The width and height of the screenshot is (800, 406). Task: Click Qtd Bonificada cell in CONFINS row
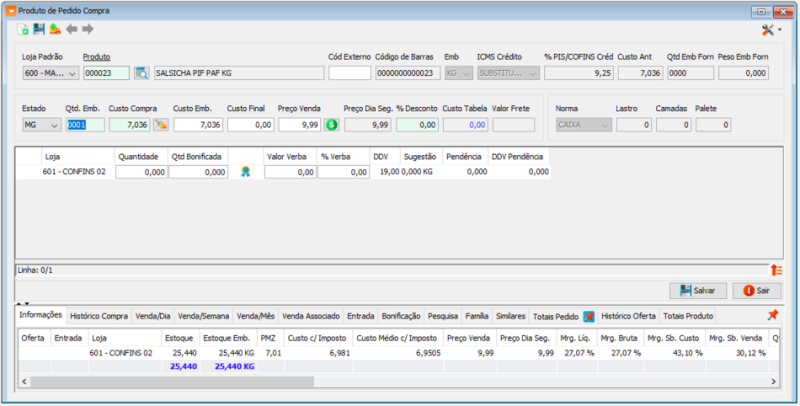point(198,172)
